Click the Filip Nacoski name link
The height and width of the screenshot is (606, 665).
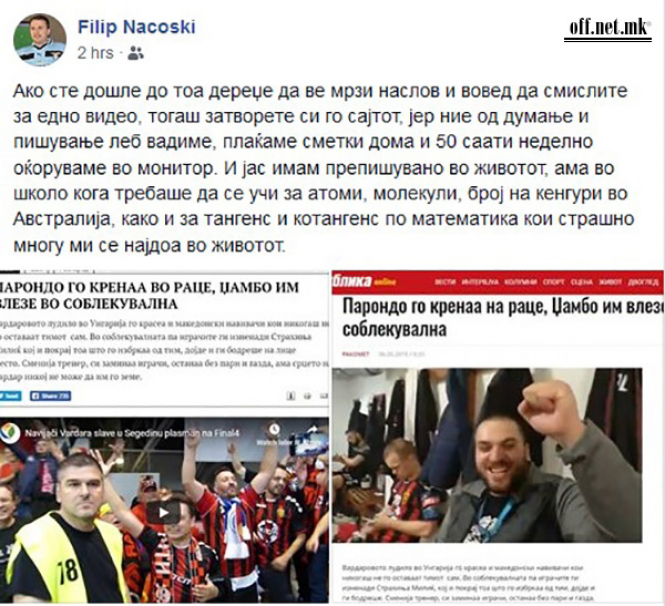137,27
